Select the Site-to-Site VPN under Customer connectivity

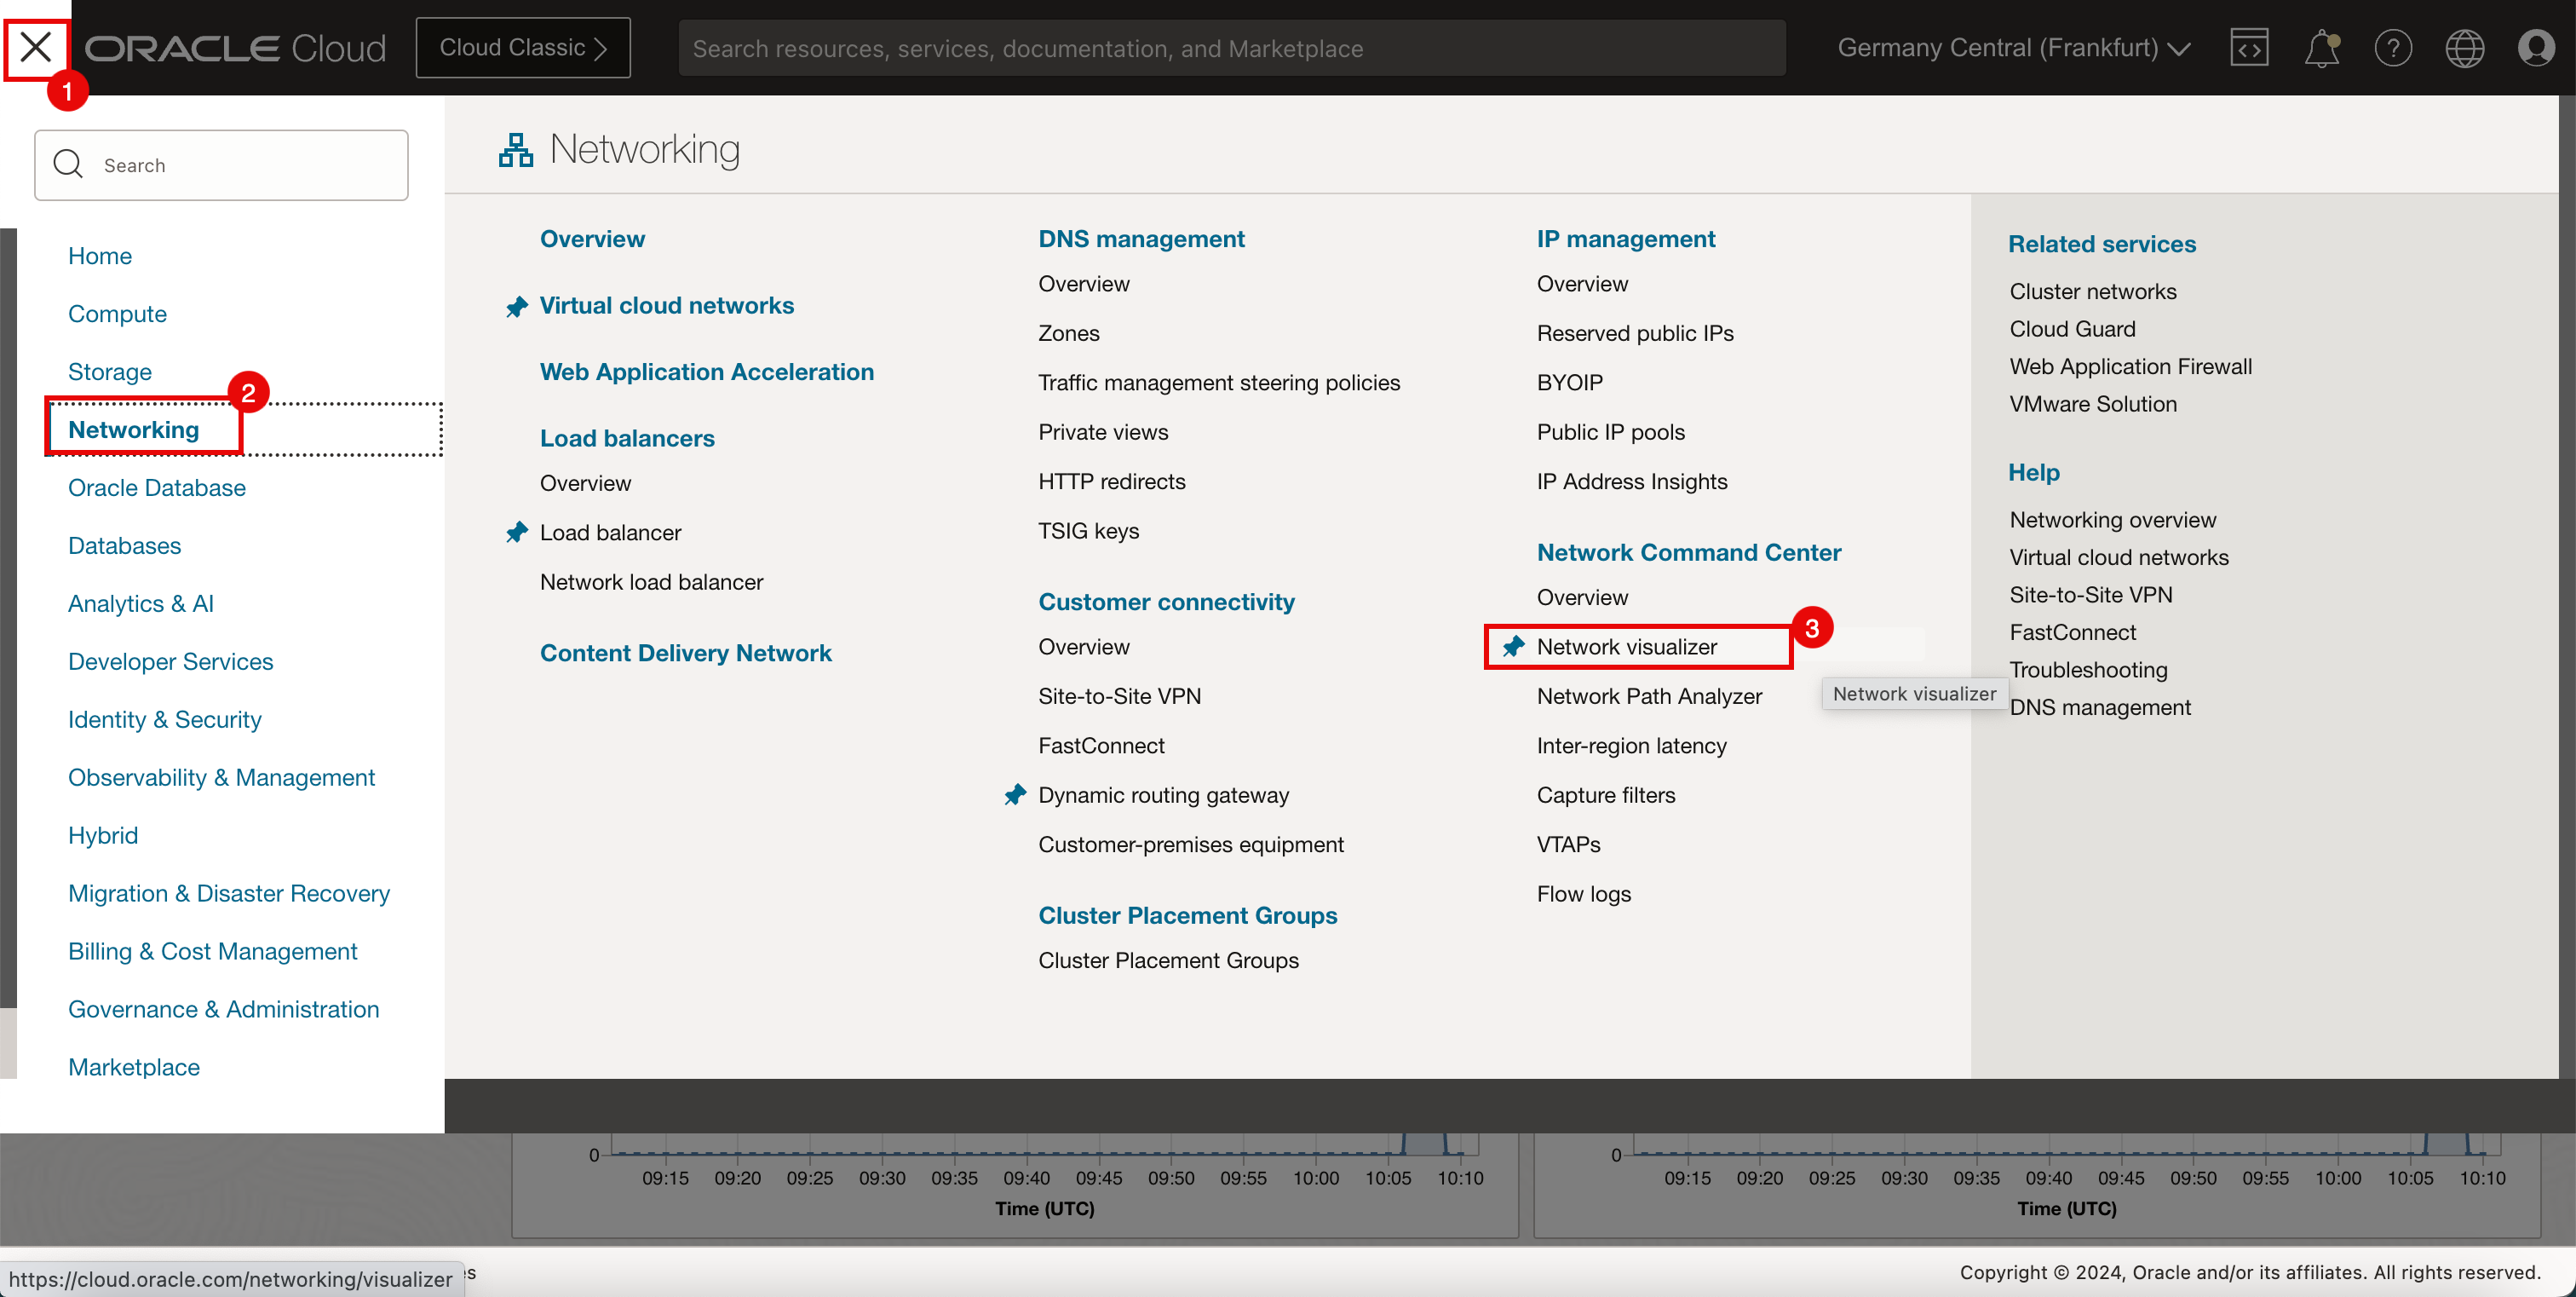point(1119,695)
